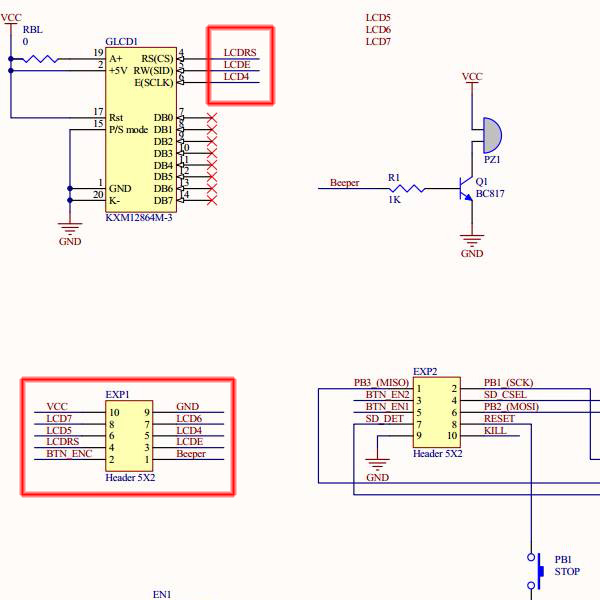Click the no-connect X marker on DB7
This screenshot has height=600, width=600.
(x=211, y=200)
